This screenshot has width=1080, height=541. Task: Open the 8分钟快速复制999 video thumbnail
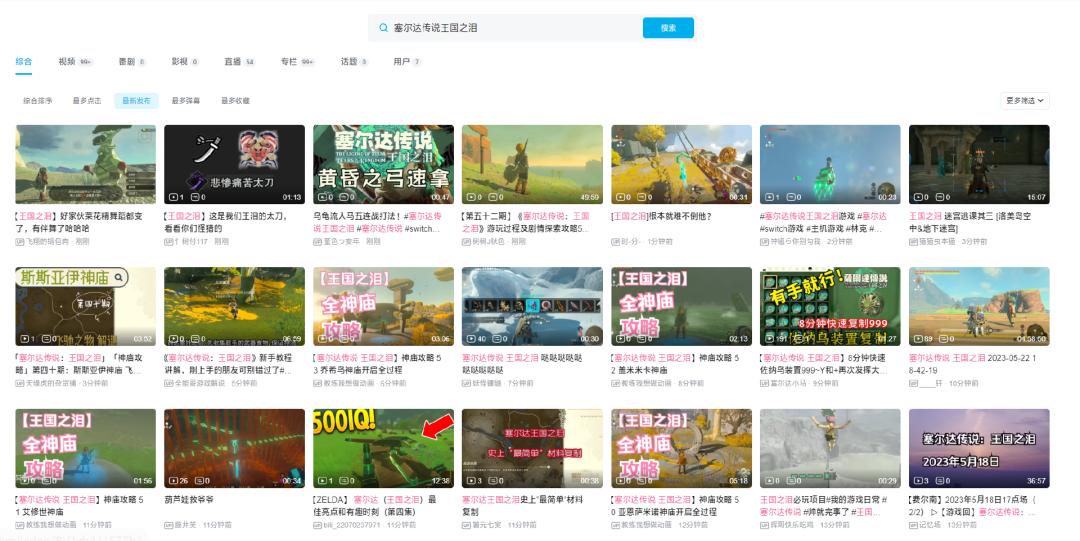click(x=830, y=306)
